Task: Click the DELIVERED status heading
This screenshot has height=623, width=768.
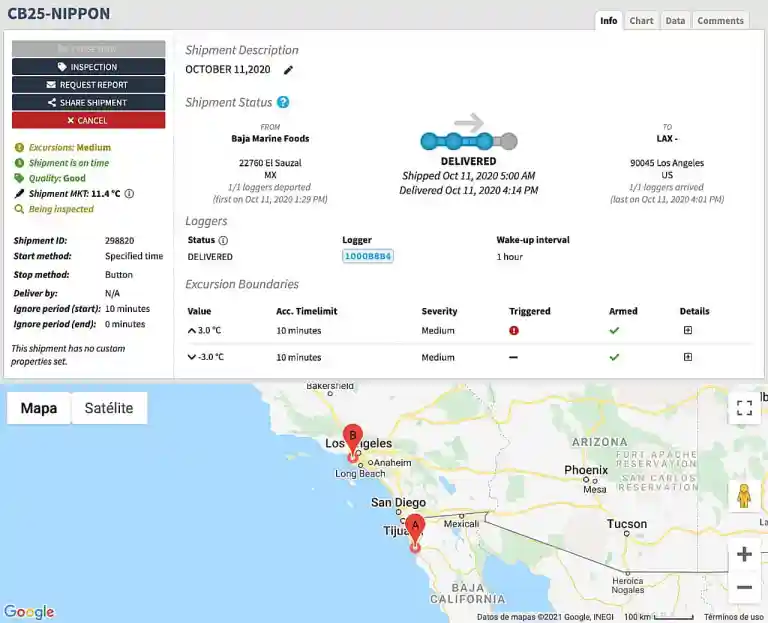Action: [468, 161]
